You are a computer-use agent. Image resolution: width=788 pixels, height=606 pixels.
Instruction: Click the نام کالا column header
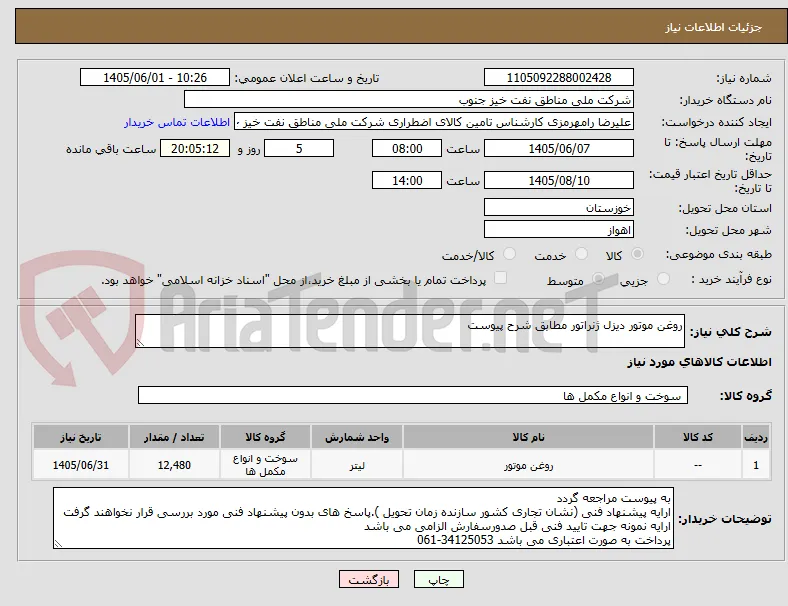click(528, 437)
